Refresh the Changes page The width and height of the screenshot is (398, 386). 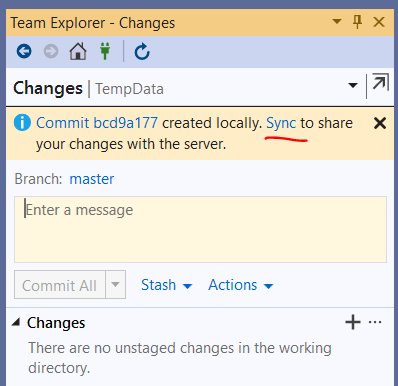tap(142, 52)
